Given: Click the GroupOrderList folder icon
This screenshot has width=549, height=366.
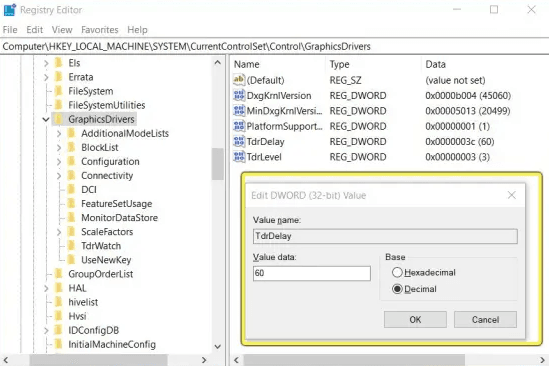Looking at the screenshot, I should click(59, 274).
